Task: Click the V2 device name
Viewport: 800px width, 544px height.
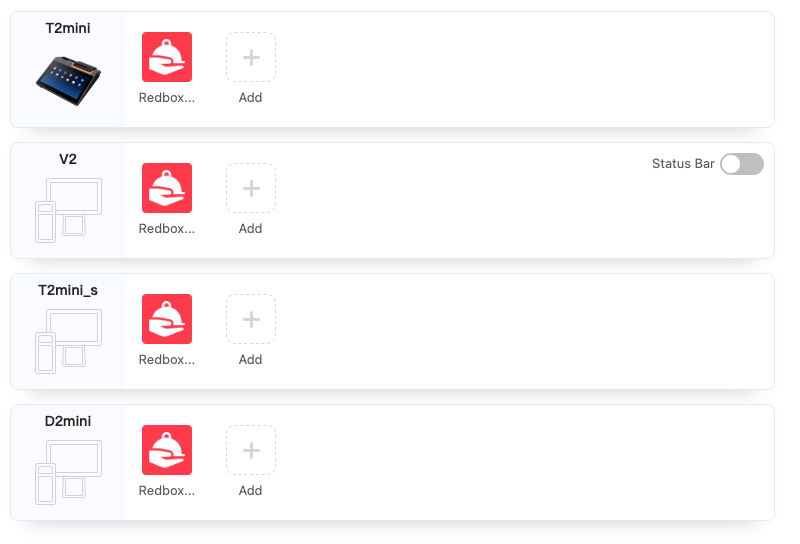Action: click(x=68, y=159)
